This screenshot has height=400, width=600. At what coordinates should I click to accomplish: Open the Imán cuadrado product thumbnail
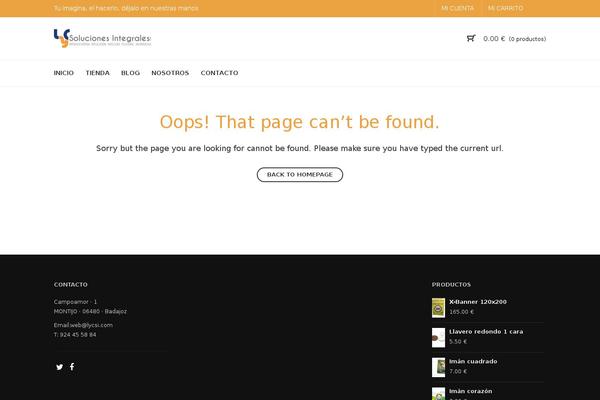[x=439, y=367]
